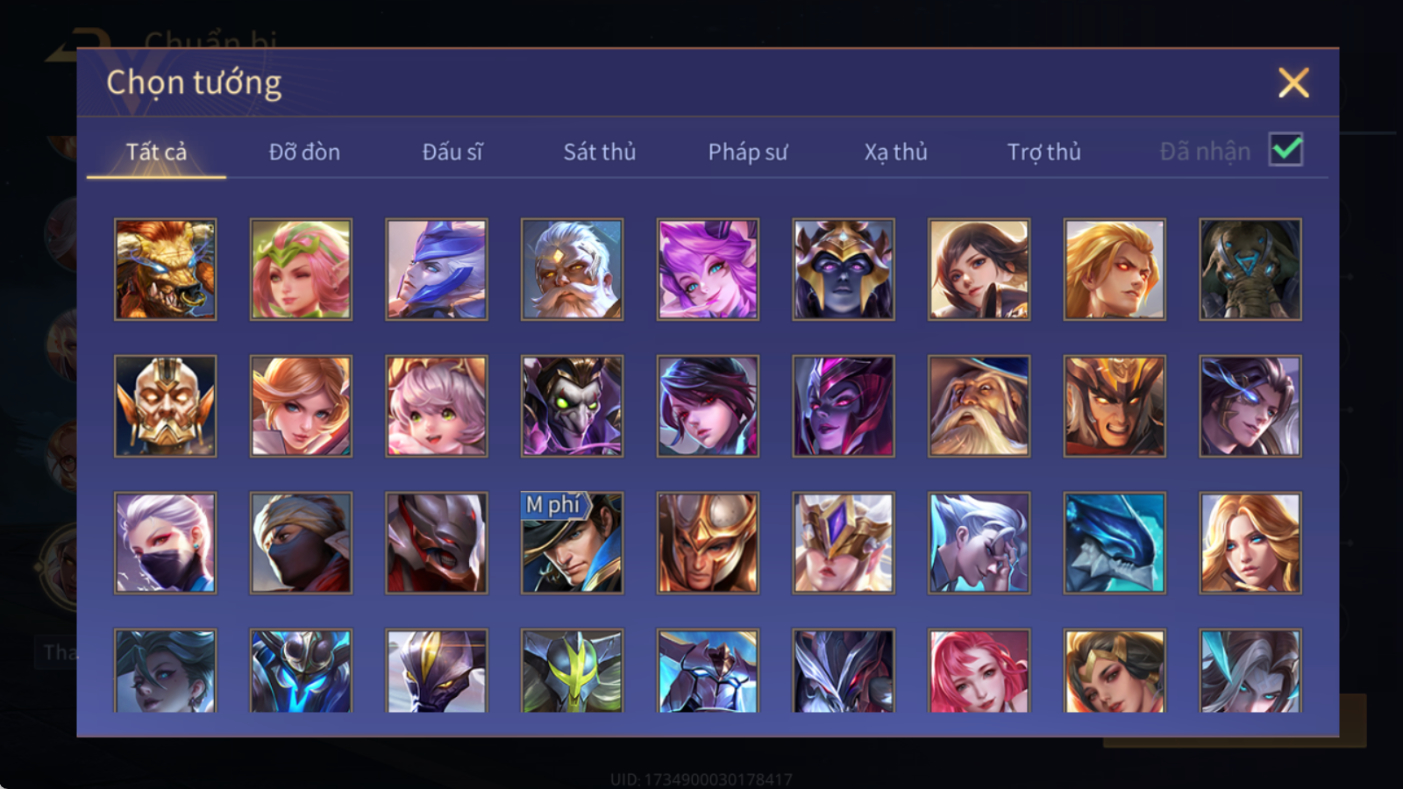Choose the white-bearded old man hero
Screen dimensions: 1403x789
[572, 270]
